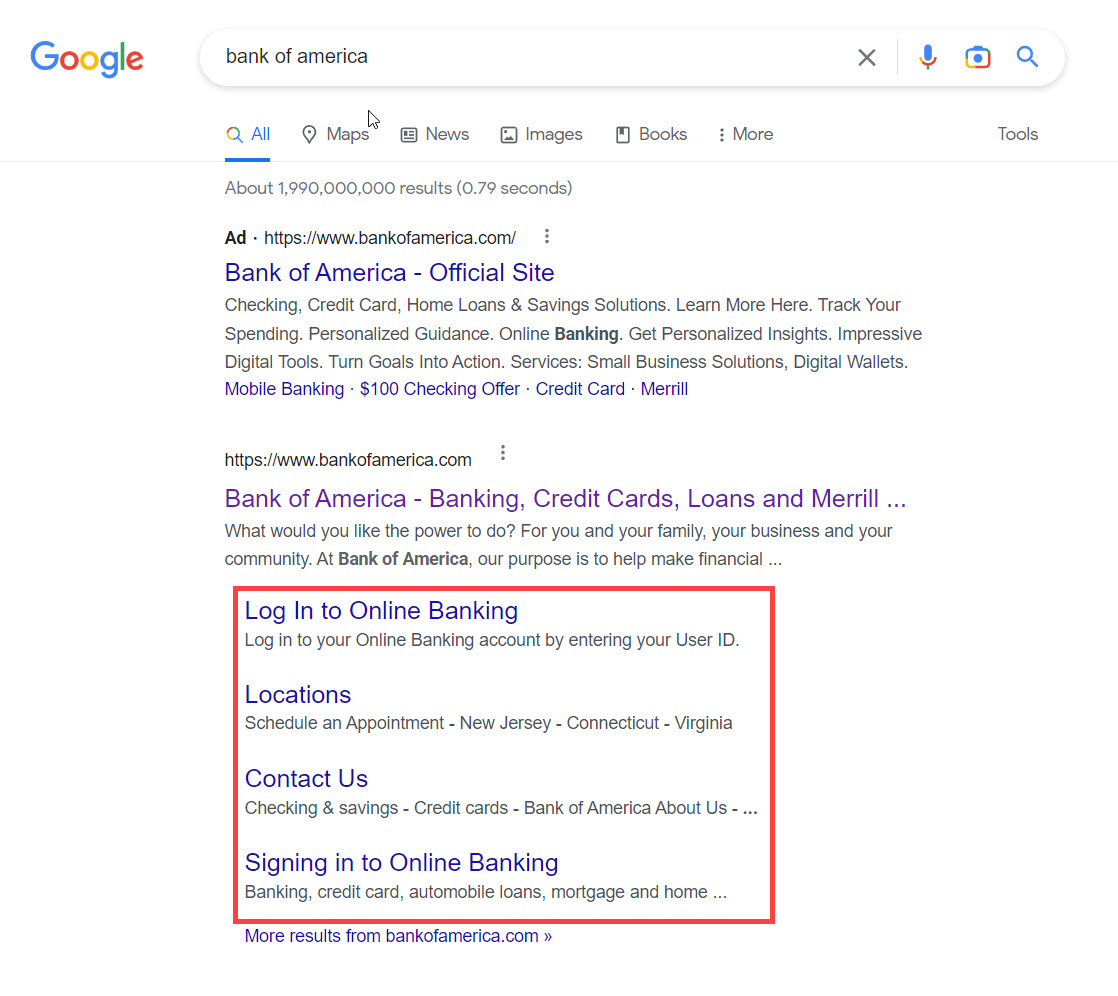Switch to the Books tab

click(651, 134)
